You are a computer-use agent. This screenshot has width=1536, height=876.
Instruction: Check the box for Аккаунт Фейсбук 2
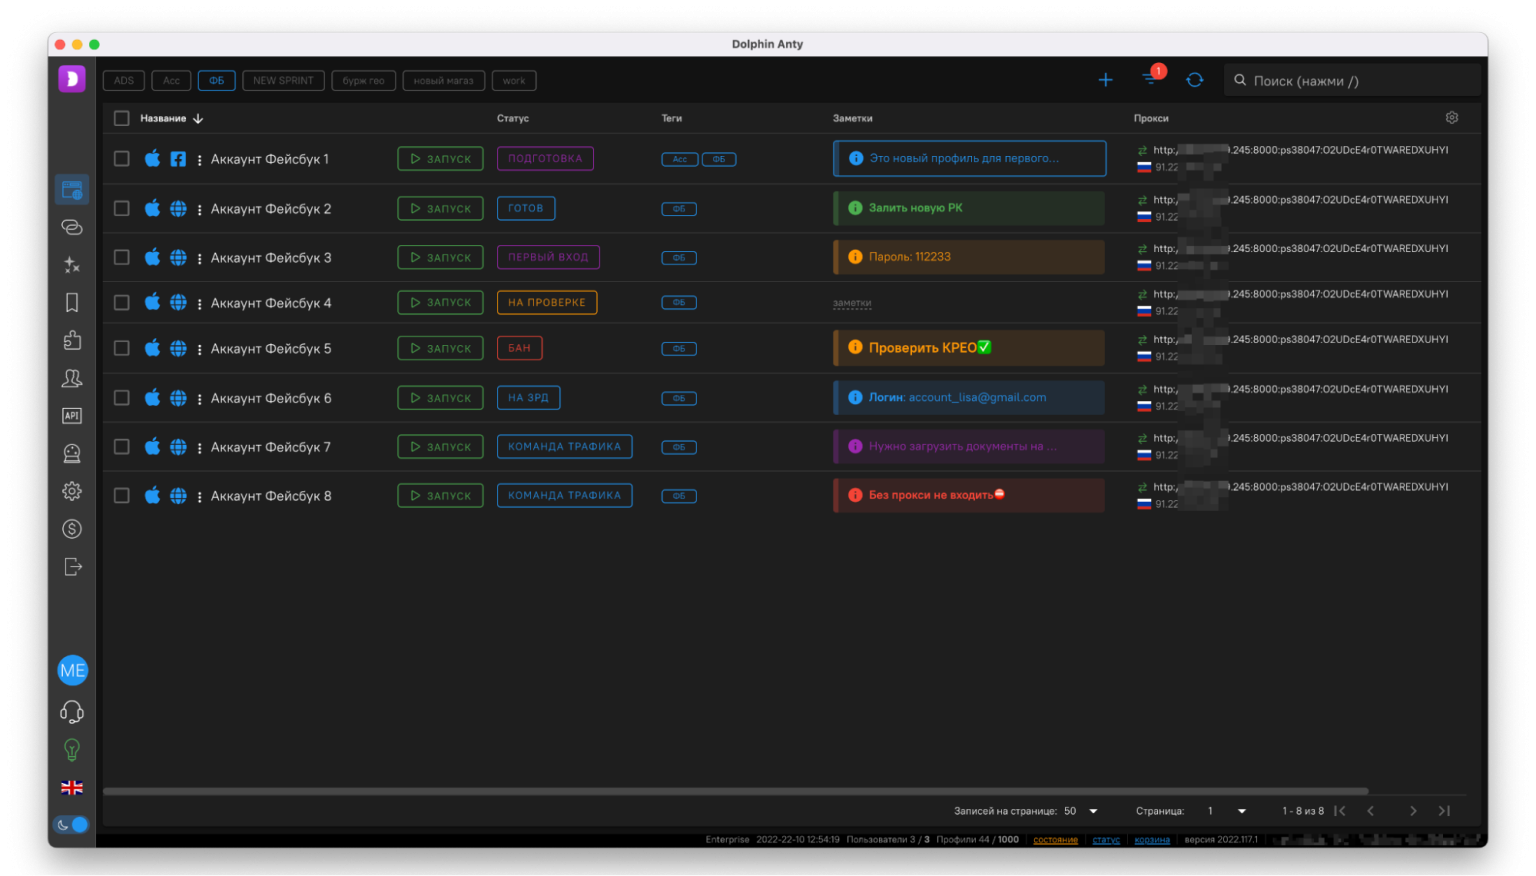pos(122,208)
